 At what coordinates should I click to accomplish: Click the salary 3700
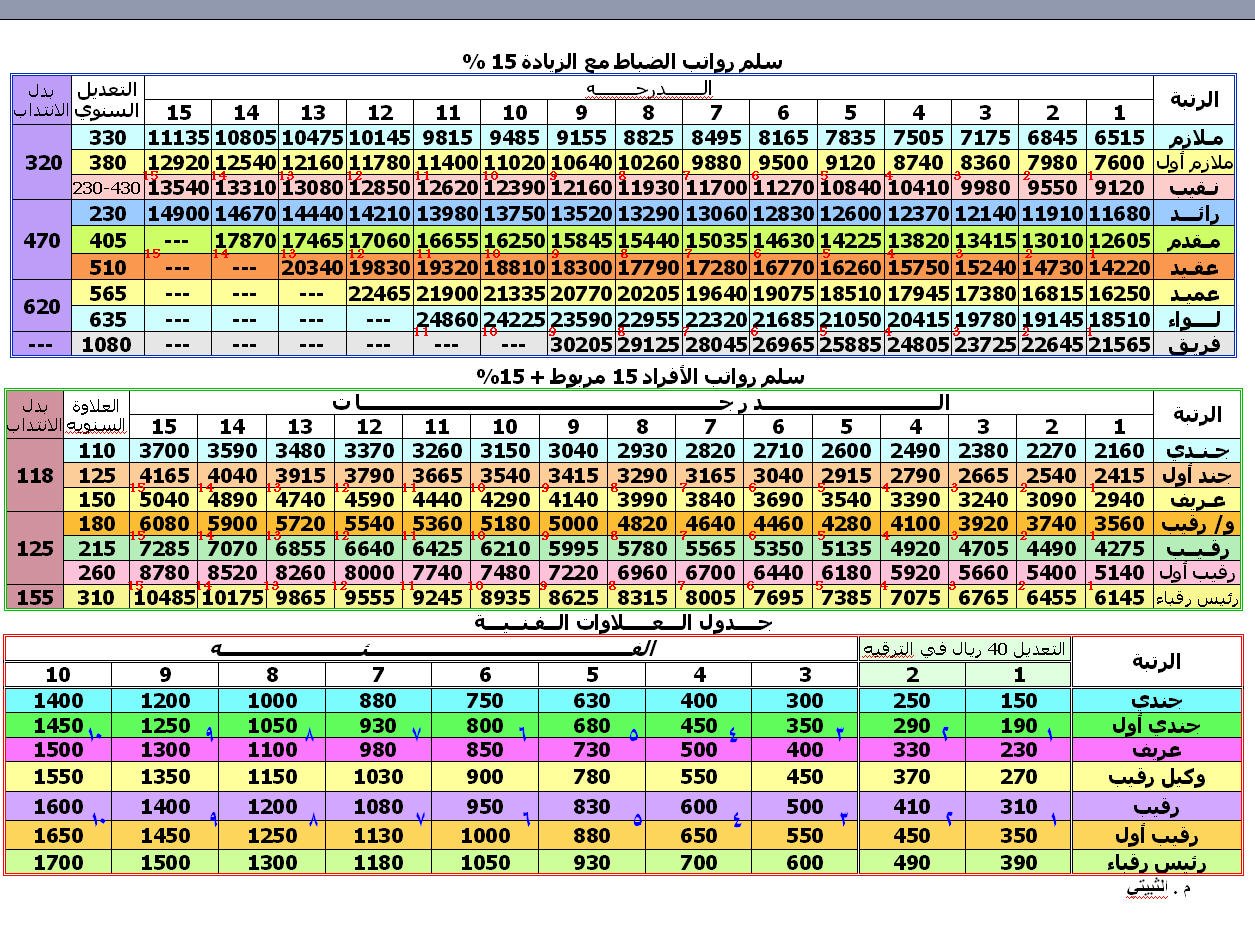[x=165, y=451]
